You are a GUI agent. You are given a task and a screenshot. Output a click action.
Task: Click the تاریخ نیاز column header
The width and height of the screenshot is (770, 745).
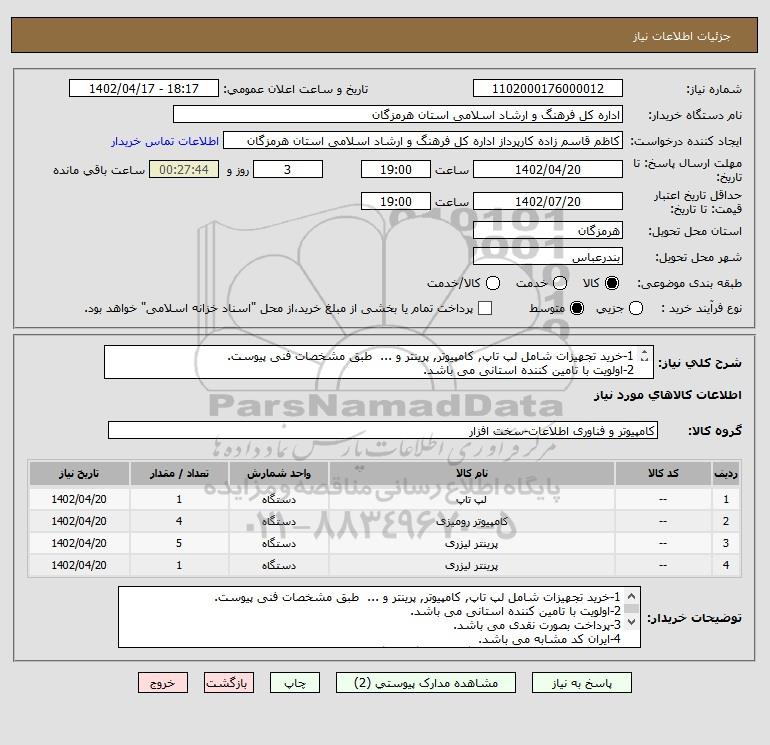coord(79,473)
